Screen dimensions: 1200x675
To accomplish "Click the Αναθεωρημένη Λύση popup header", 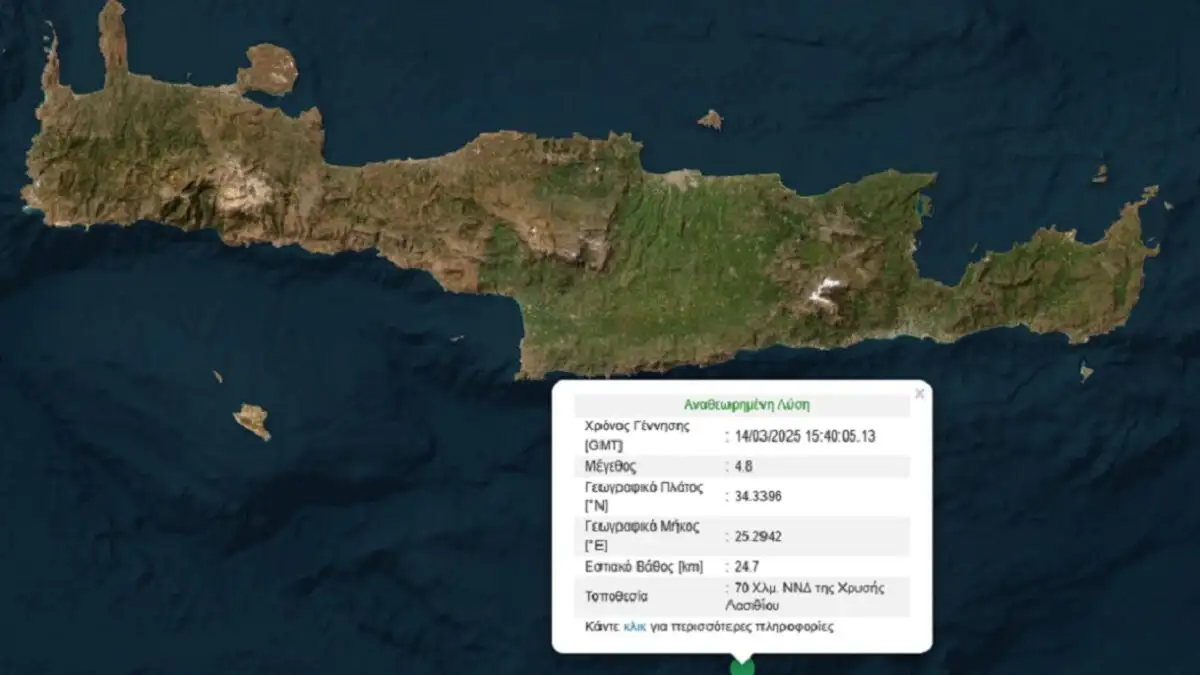I will pos(748,404).
